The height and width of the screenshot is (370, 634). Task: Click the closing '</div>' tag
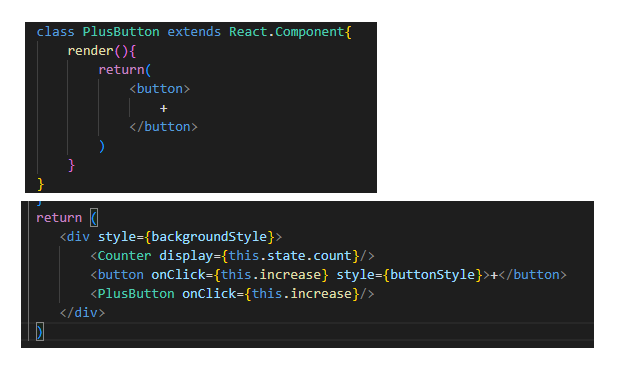pyautogui.click(x=82, y=313)
